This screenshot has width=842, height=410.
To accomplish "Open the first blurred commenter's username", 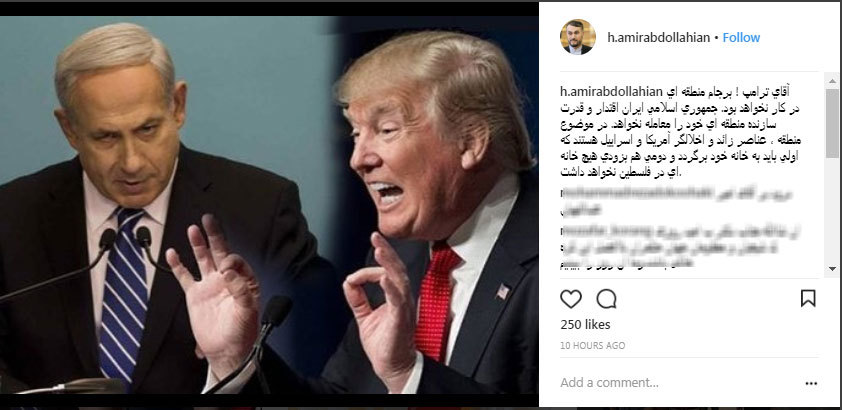I will click(x=624, y=192).
